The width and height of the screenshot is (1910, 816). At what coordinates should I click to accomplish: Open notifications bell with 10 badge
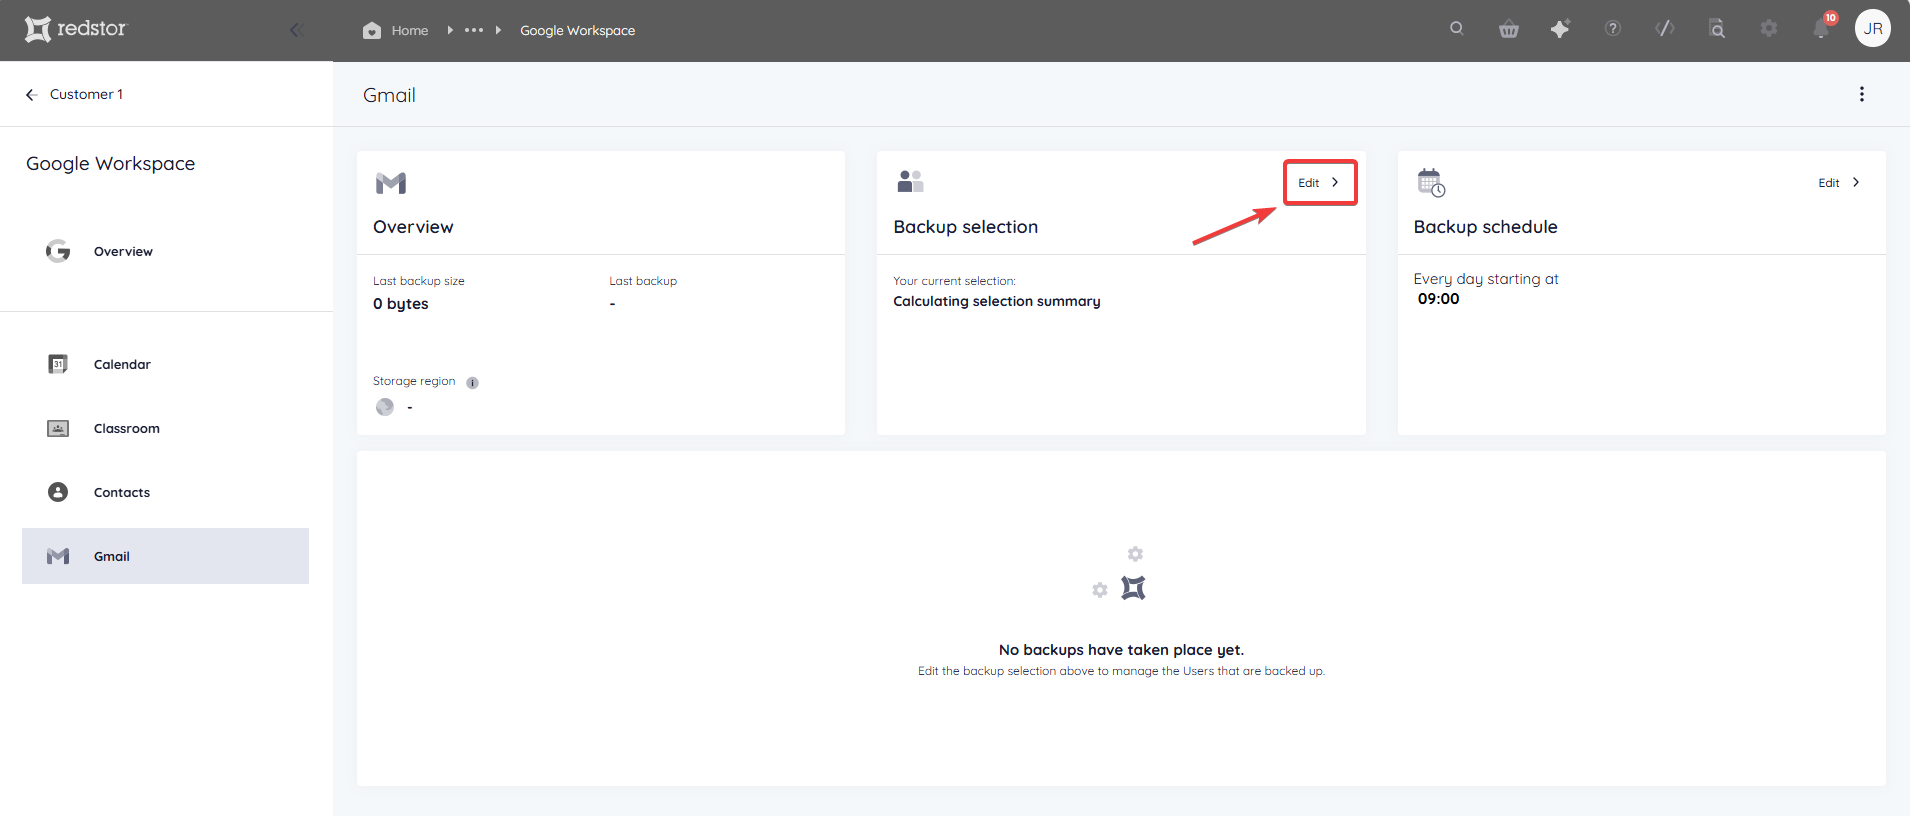pos(1822,28)
